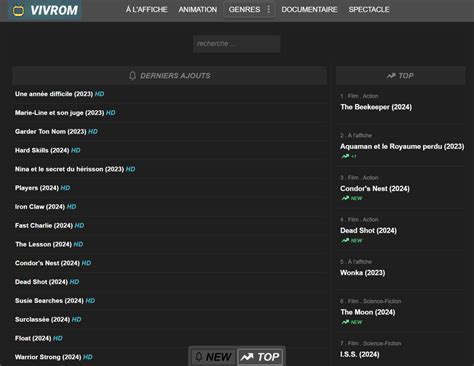Open Susie Searches (2024)
The image size is (474, 366).
tap(49, 301)
